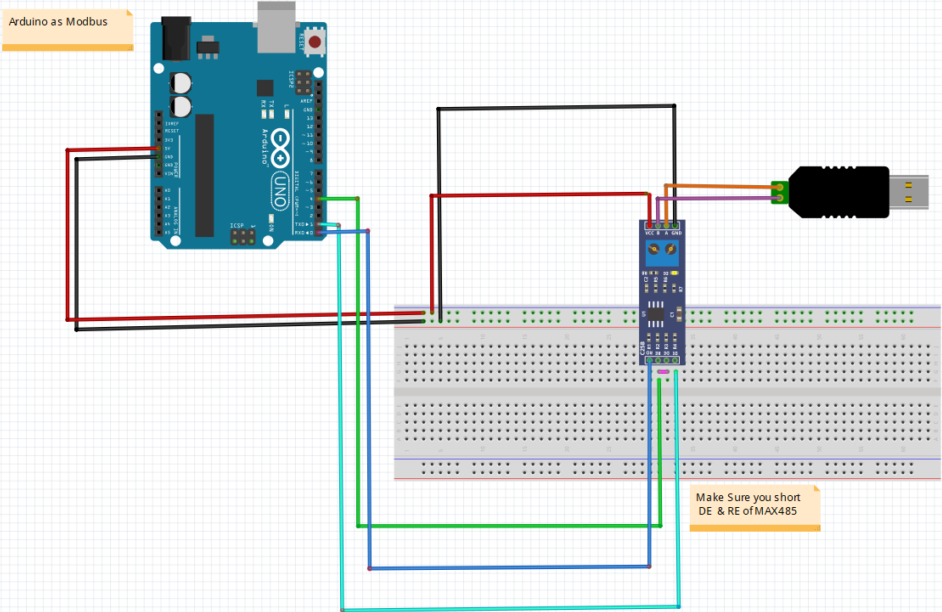Select the Arduino black power barrel jack
The image size is (942, 612).
point(176,38)
